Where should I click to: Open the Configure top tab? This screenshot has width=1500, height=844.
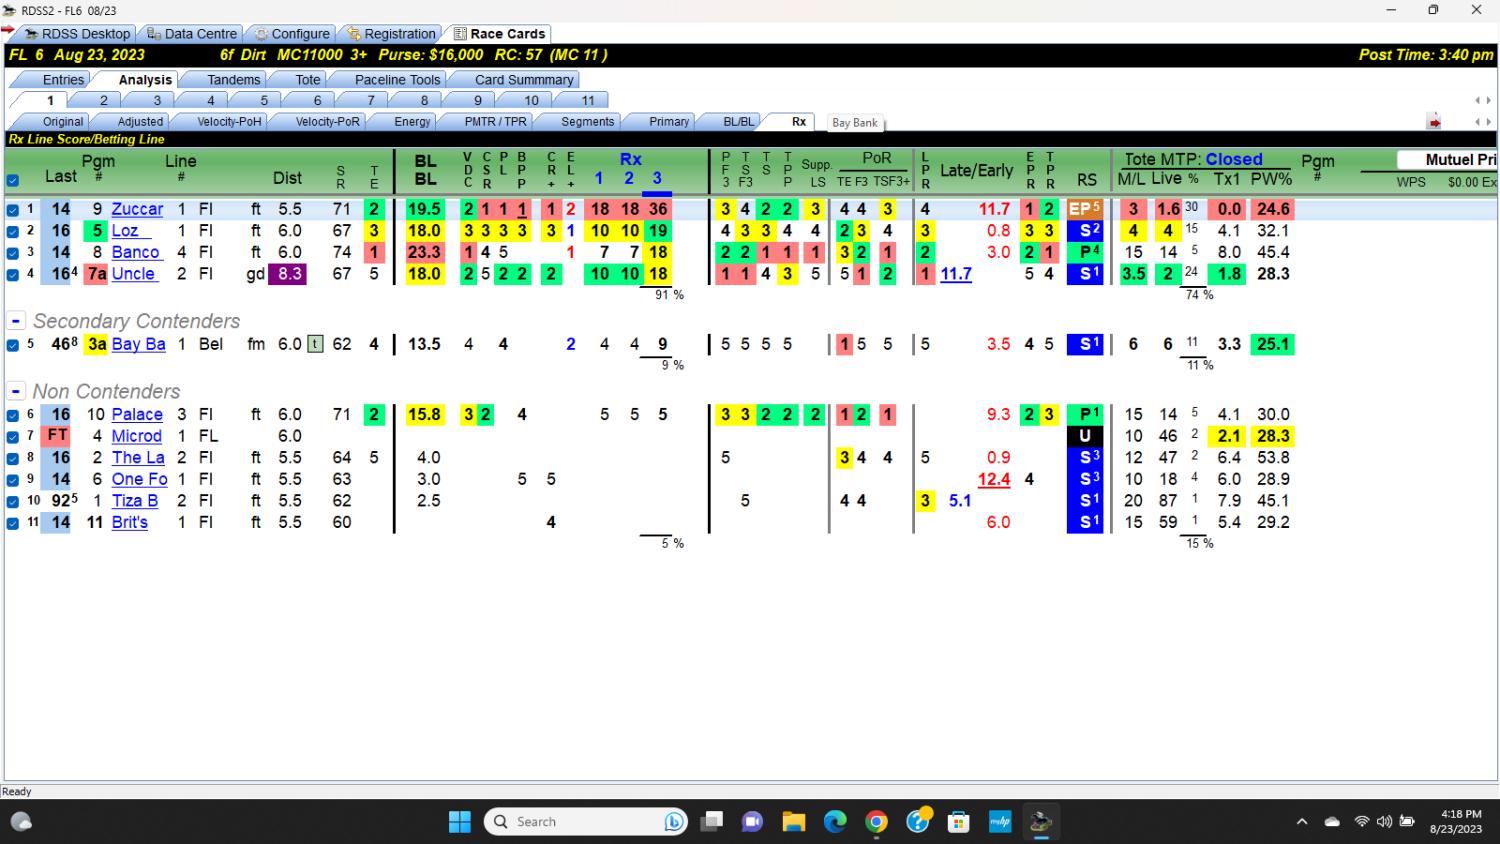pyautogui.click(x=291, y=34)
